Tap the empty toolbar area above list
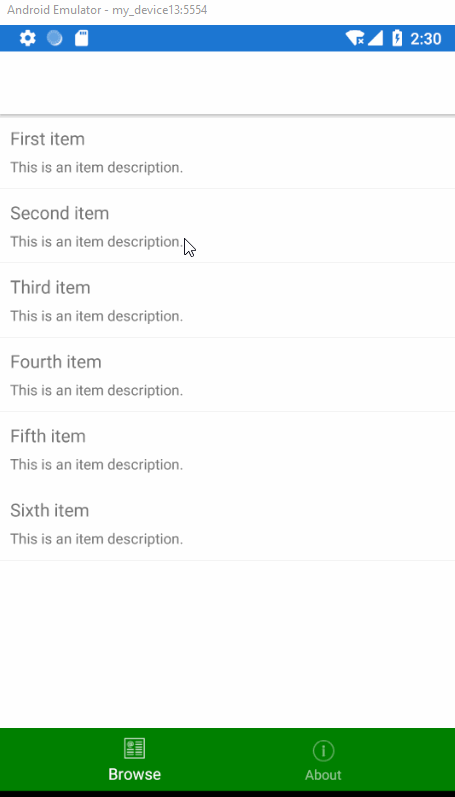 pos(227,83)
